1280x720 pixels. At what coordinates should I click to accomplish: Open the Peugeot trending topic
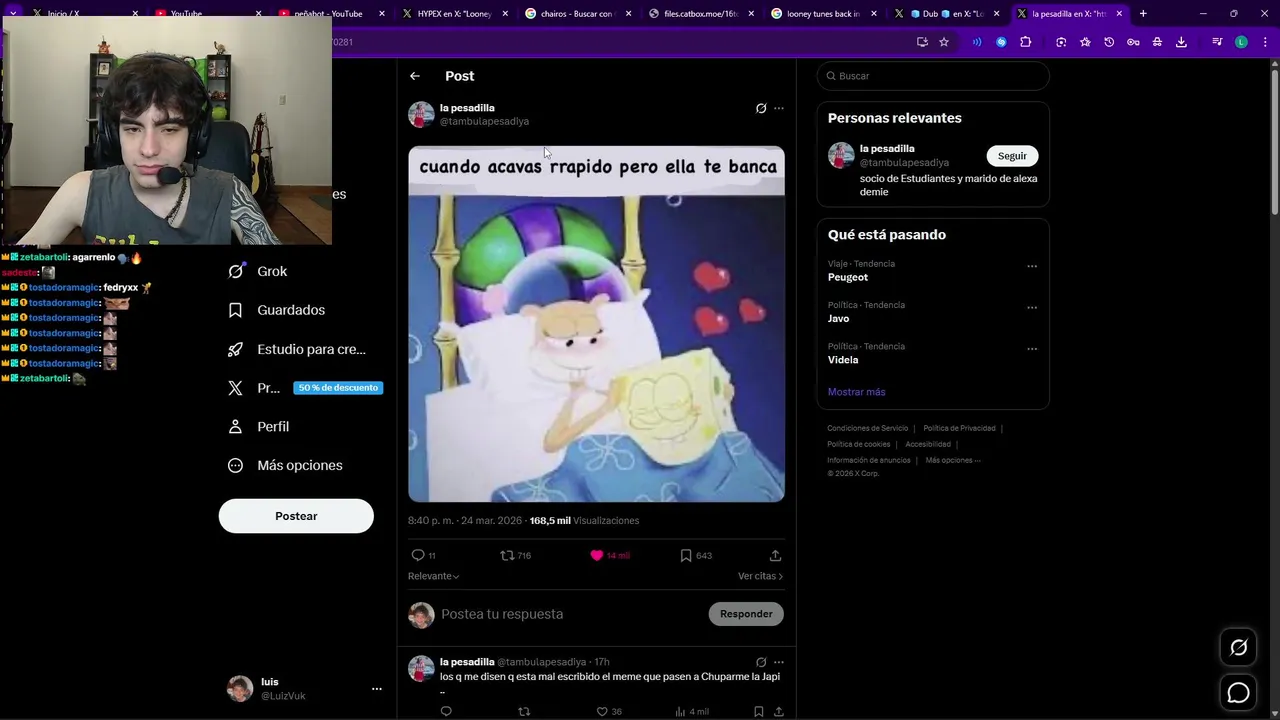pos(848,277)
